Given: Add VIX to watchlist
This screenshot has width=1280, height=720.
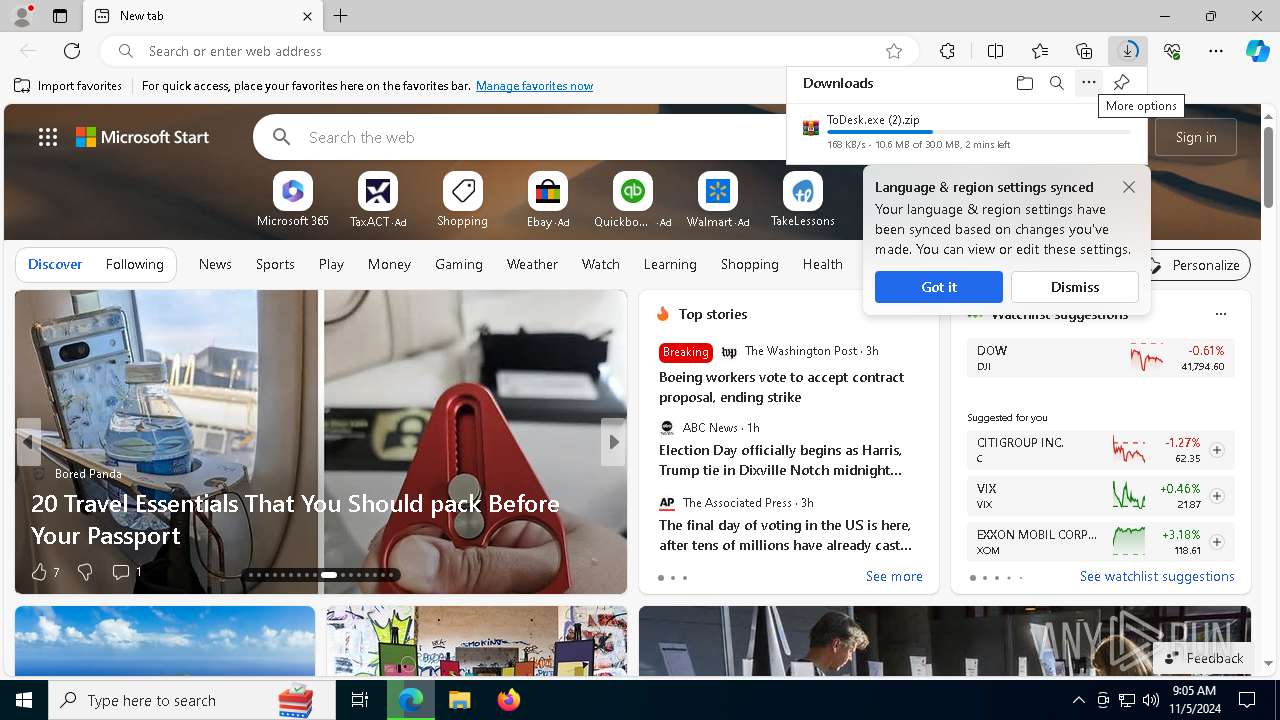Looking at the screenshot, I should click(1217, 496).
